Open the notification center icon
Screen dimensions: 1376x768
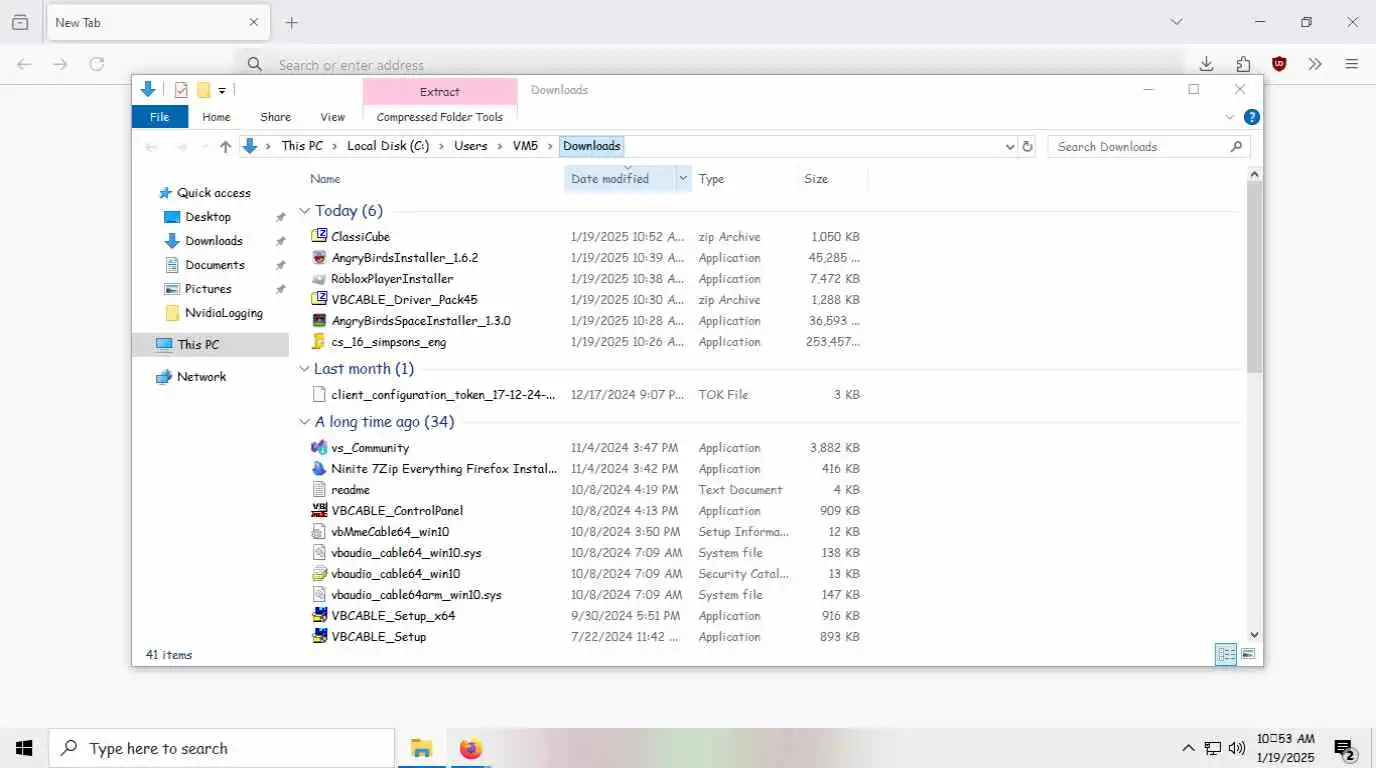[x=1344, y=749]
